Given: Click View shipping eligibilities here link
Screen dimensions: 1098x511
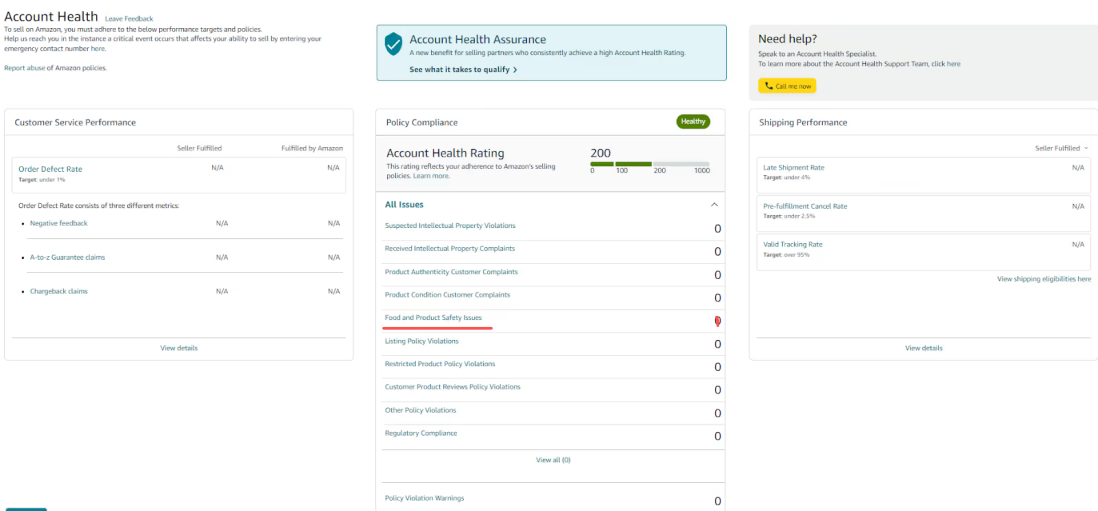Looking at the screenshot, I should pyautogui.click(x=1044, y=279).
